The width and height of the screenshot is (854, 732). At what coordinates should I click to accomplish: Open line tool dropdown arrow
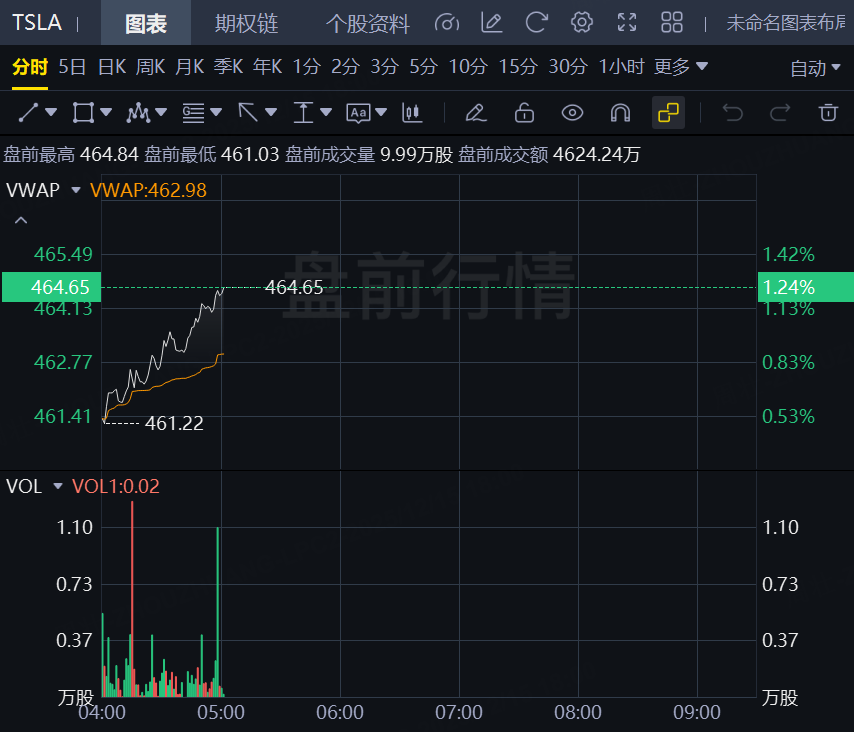pyautogui.click(x=51, y=113)
